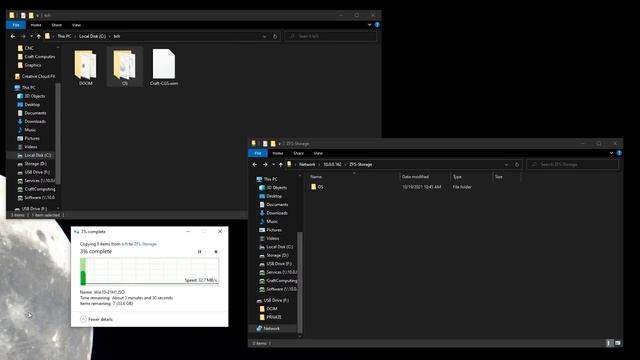Open recent locations dropdown in ZFS-Storage window
The width and height of the screenshot is (640, 360).
coord(273,164)
